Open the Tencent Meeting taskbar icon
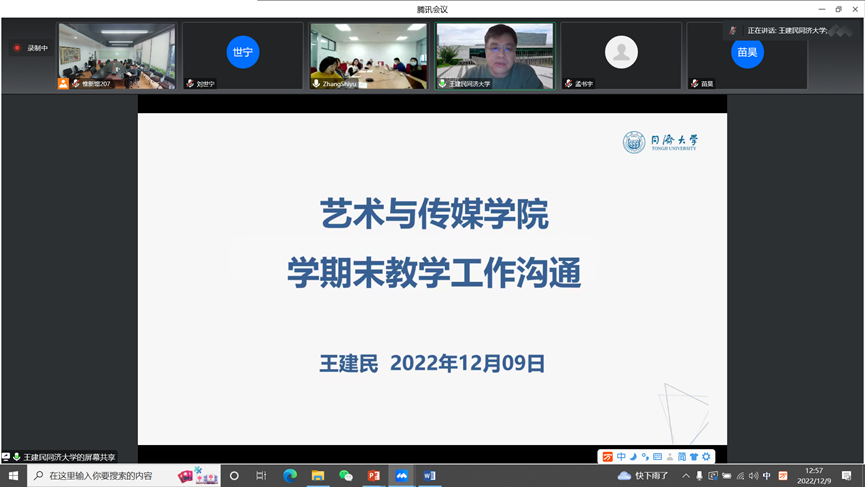The height and width of the screenshot is (487, 865). [402, 476]
